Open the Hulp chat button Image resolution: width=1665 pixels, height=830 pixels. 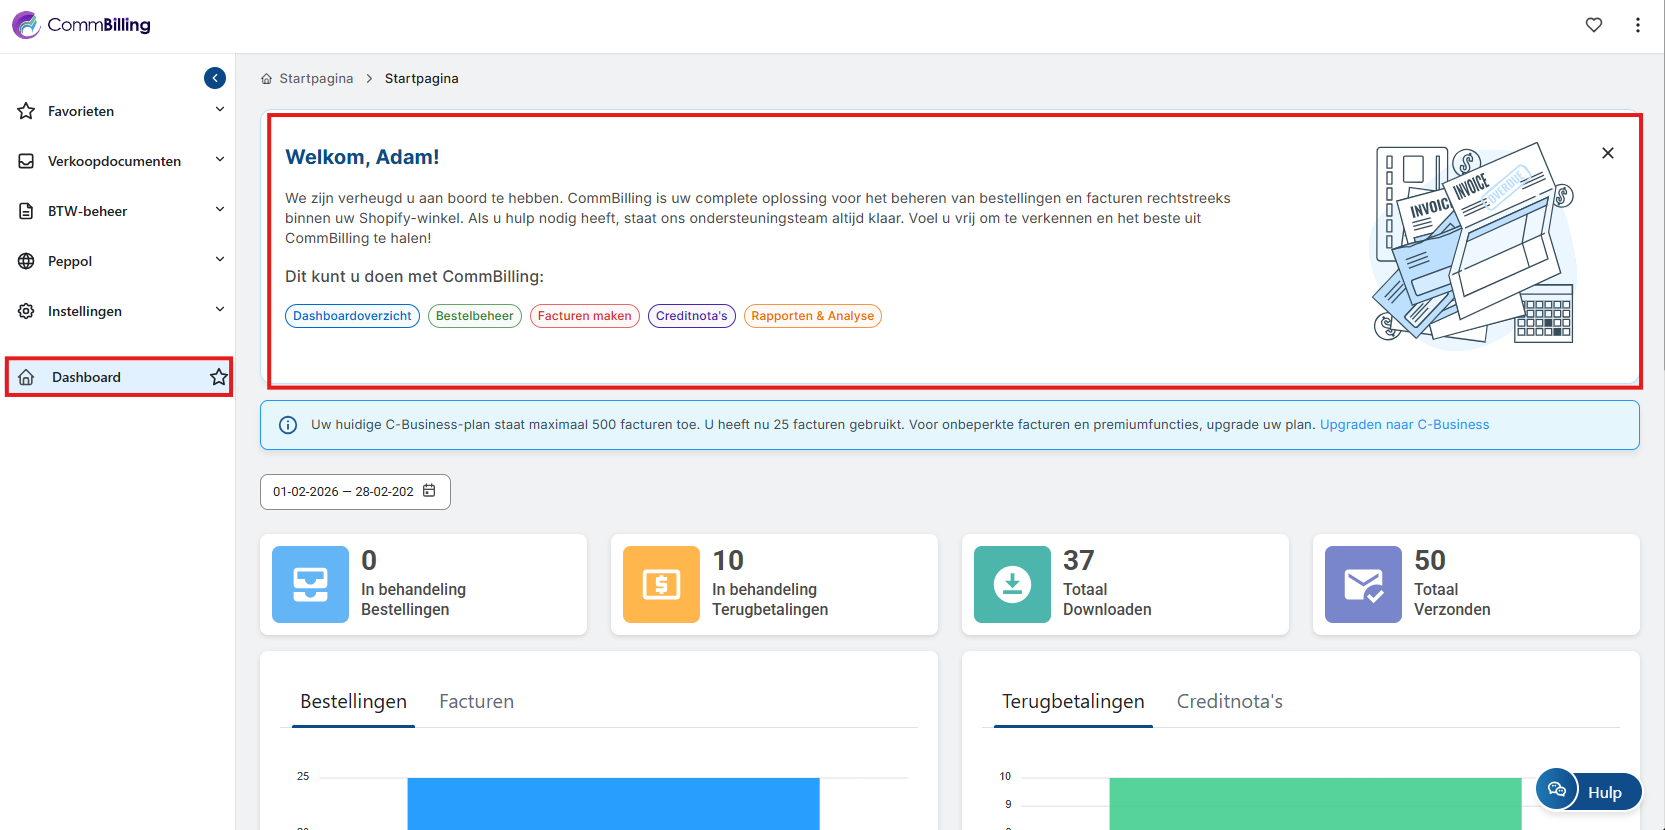(1589, 792)
